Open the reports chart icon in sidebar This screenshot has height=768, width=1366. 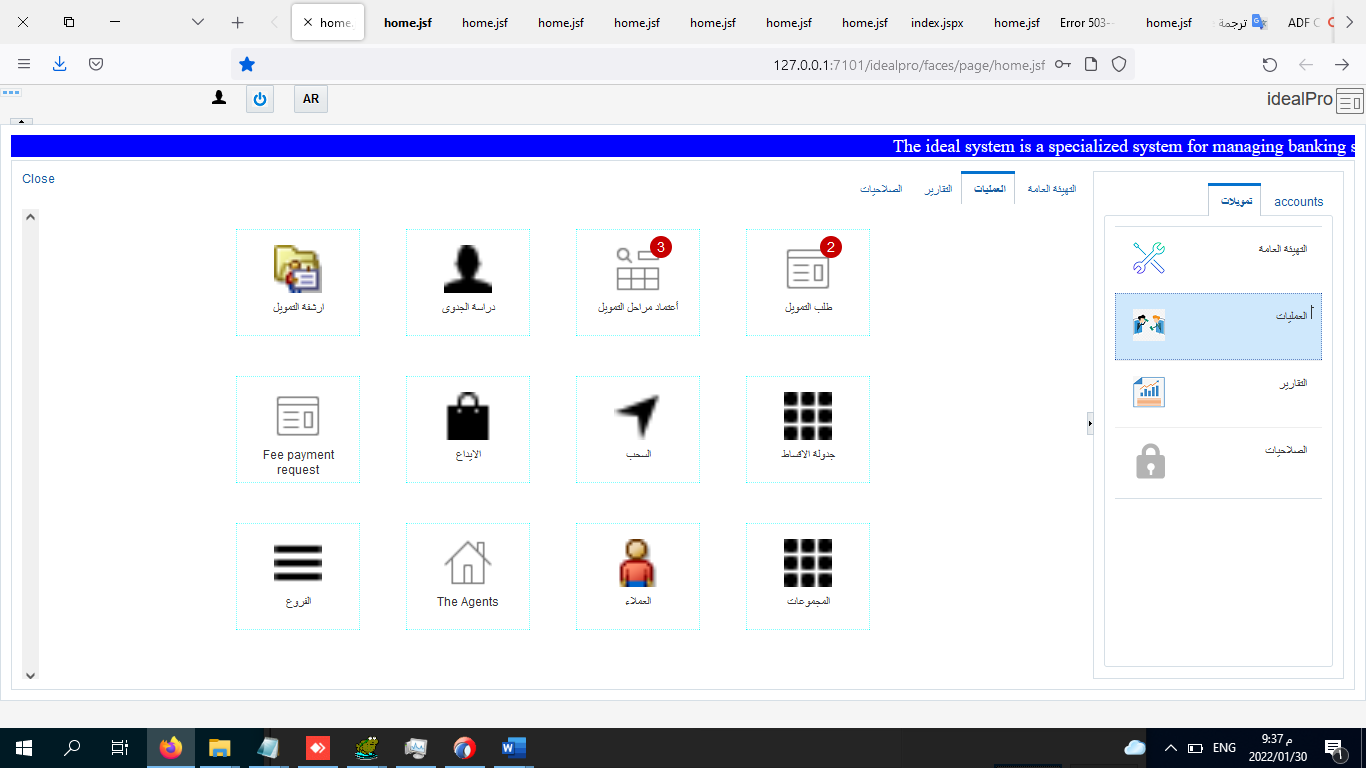[1149, 392]
